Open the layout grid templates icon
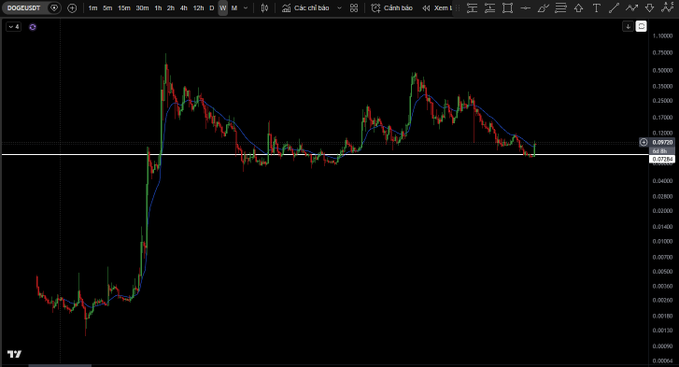Image resolution: width=679 pixels, height=367 pixels. [x=354, y=8]
